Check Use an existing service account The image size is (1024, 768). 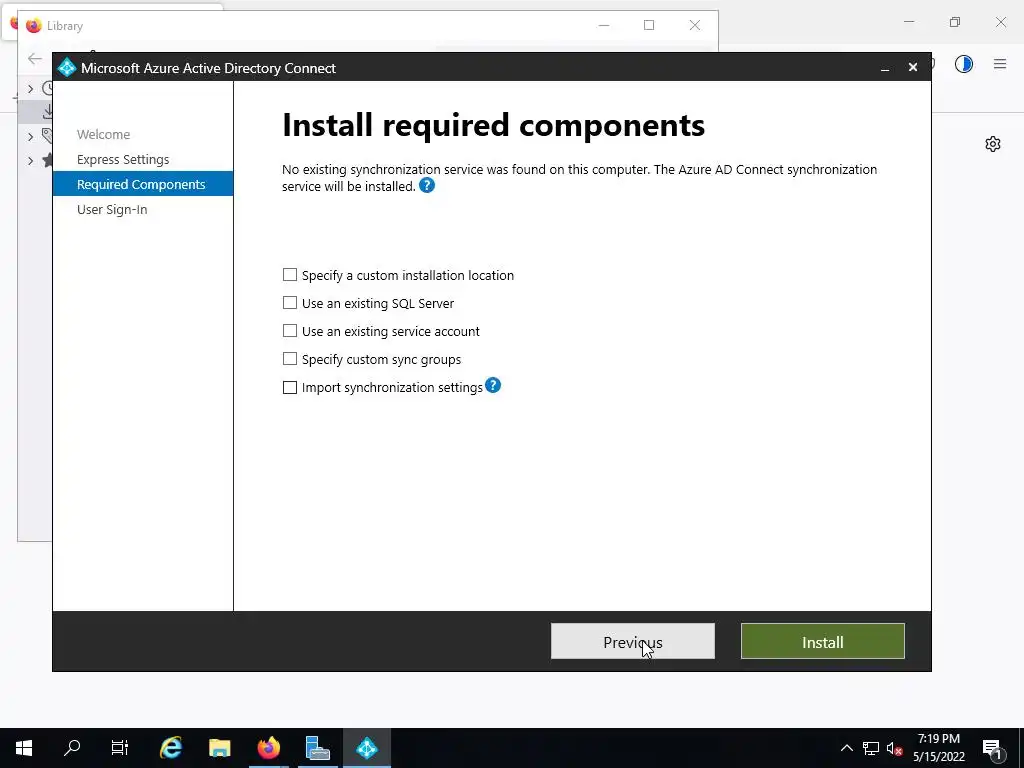[x=289, y=331]
